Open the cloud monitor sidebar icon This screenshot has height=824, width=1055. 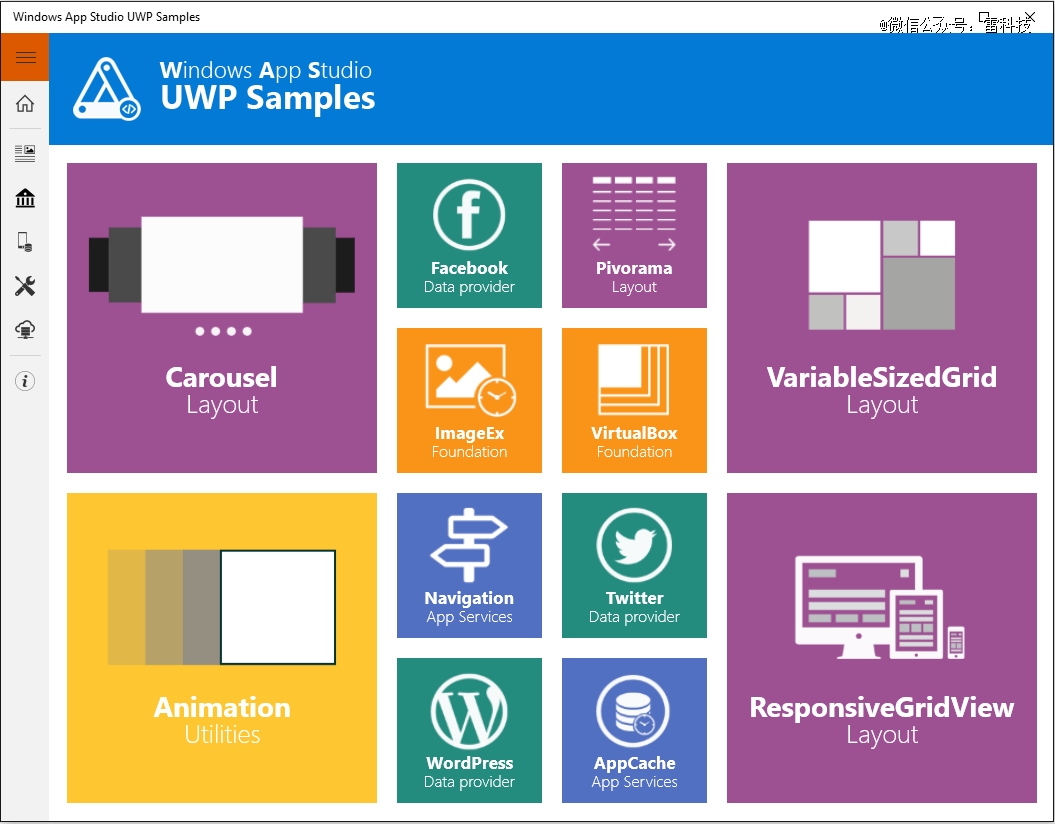25,330
